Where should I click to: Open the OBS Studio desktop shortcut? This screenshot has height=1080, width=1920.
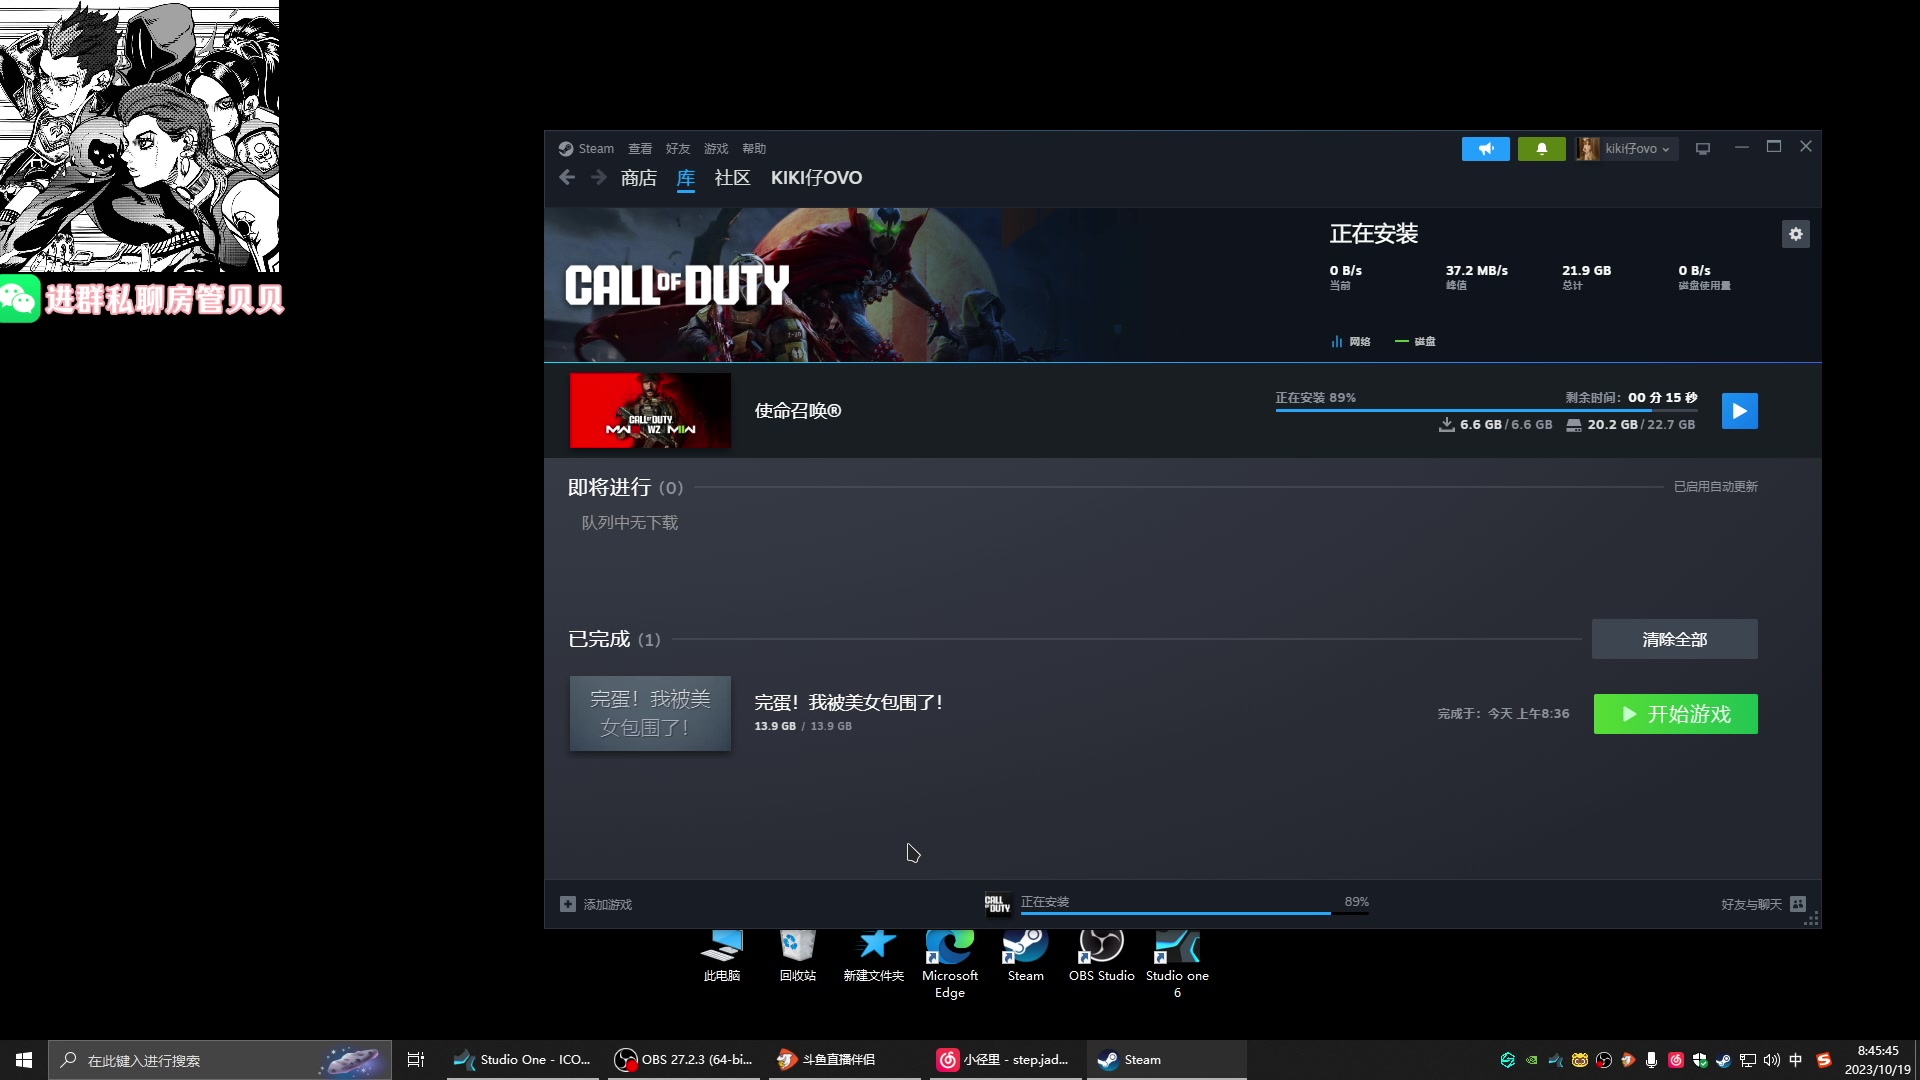tap(1101, 956)
